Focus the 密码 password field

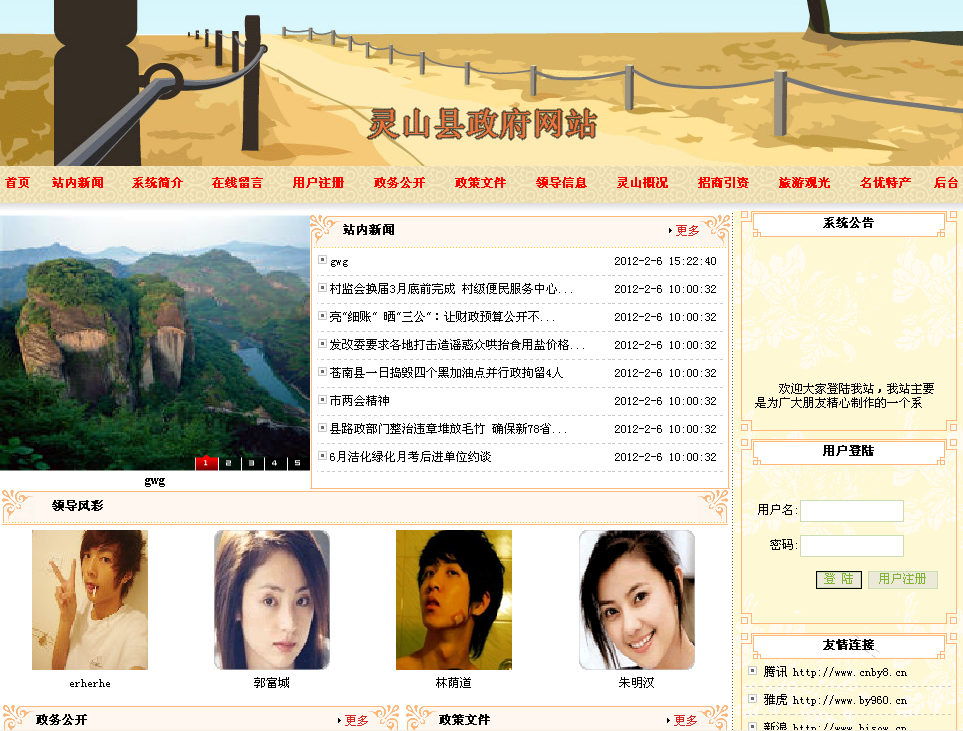coord(852,545)
